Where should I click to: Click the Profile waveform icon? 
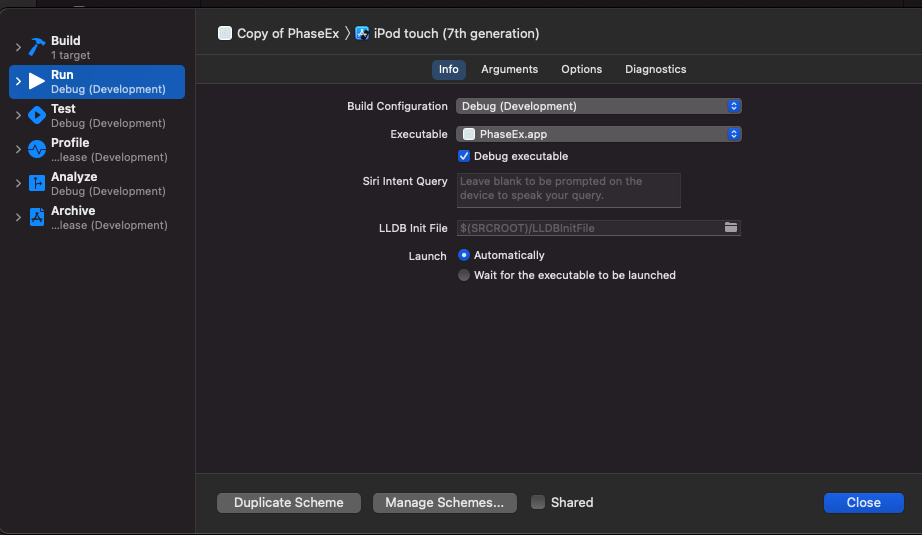pyautogui.click(x=36, y=149)
